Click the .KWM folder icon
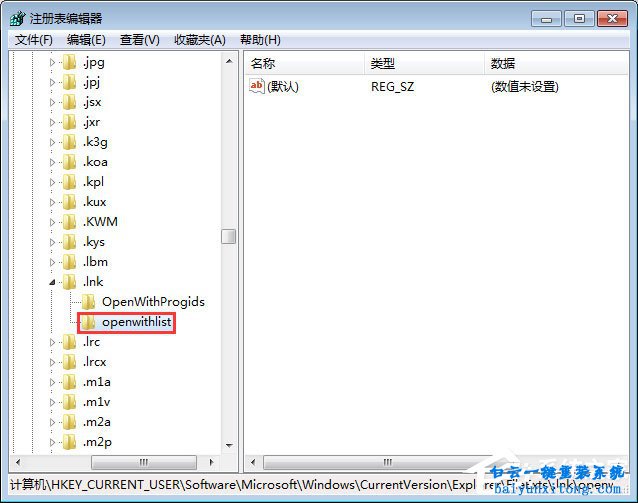638x503 pixels. point(70,222)
